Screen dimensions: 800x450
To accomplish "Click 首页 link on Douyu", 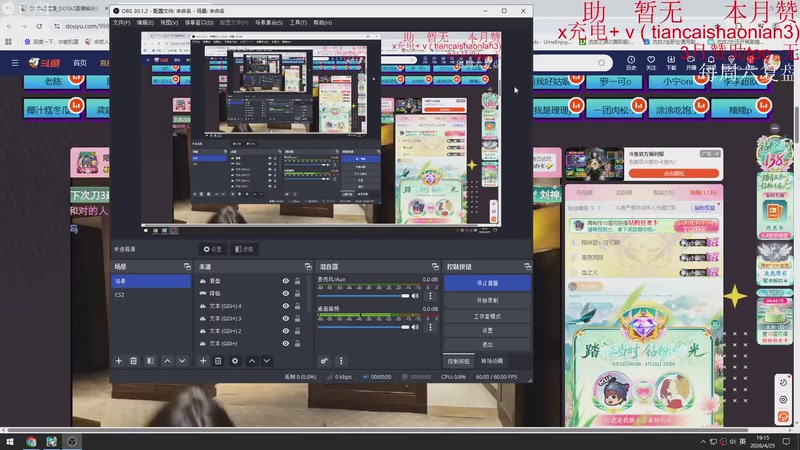I will click(80, 63).
